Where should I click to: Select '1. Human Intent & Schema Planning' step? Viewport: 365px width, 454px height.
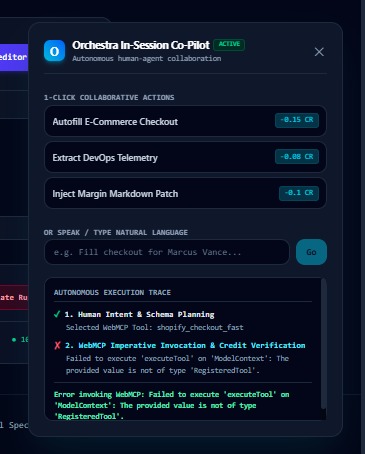tap(139, 314)
